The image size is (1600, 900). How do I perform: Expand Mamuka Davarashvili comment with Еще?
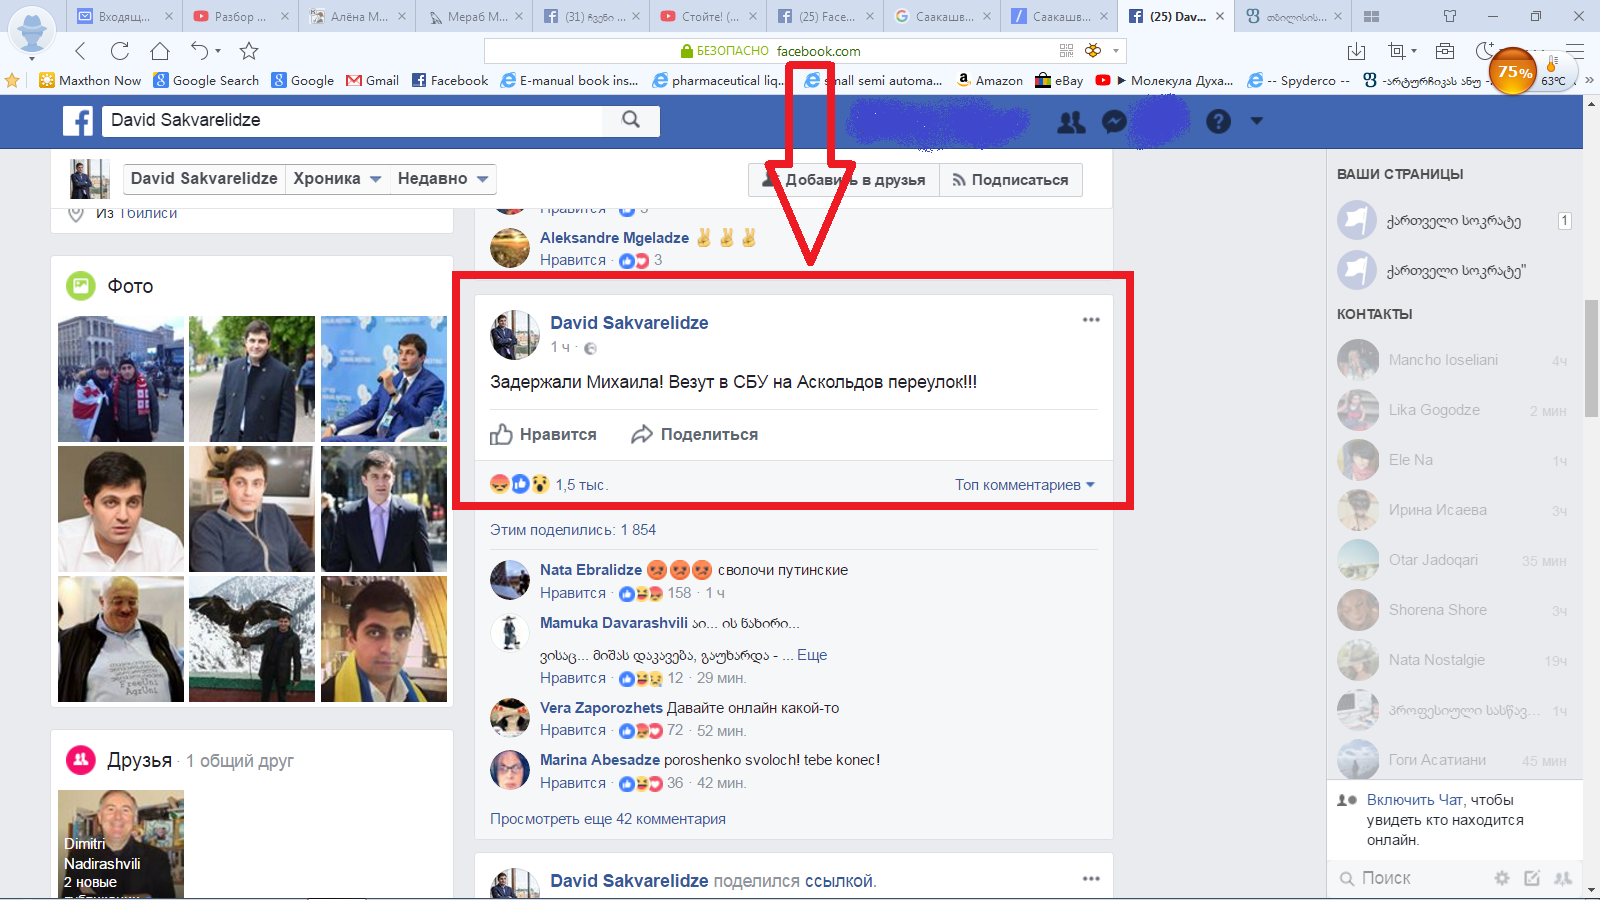[x=812, y=655]
